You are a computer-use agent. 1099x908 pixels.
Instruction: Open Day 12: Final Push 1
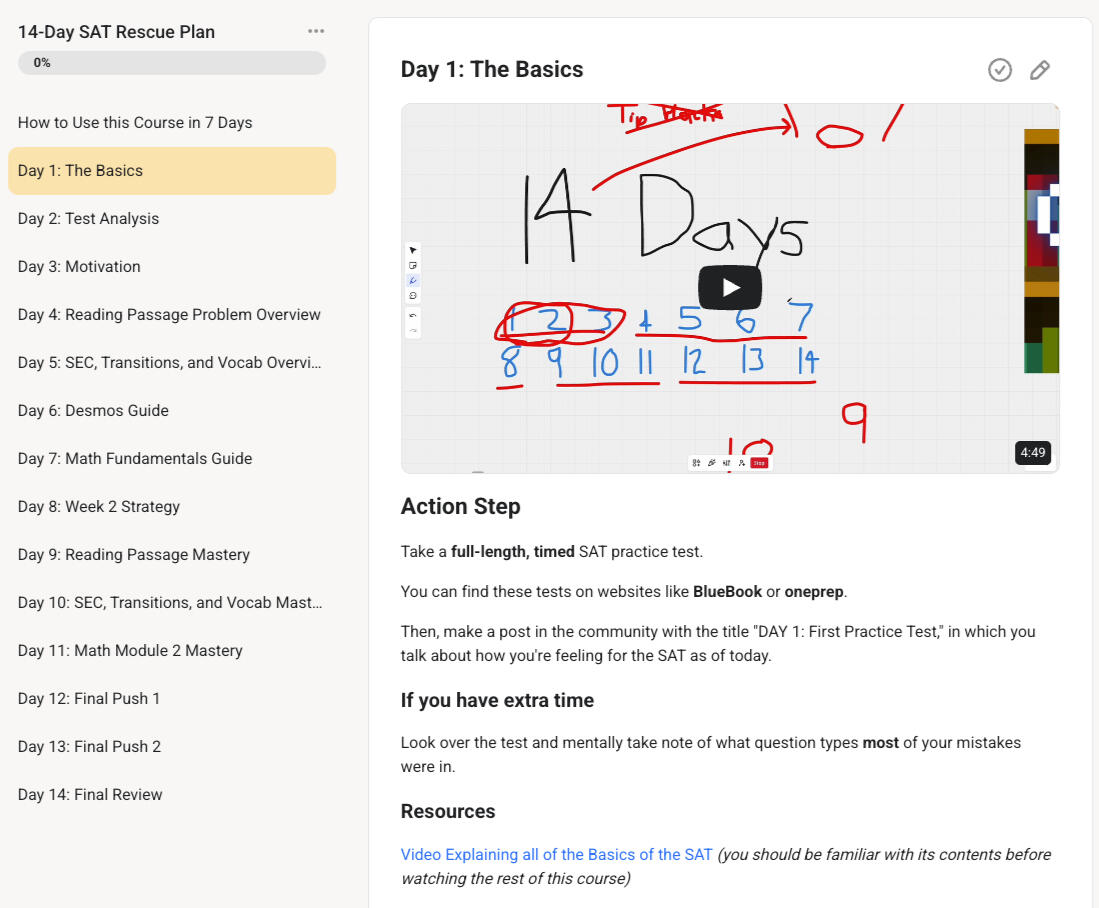click(89, 699)
